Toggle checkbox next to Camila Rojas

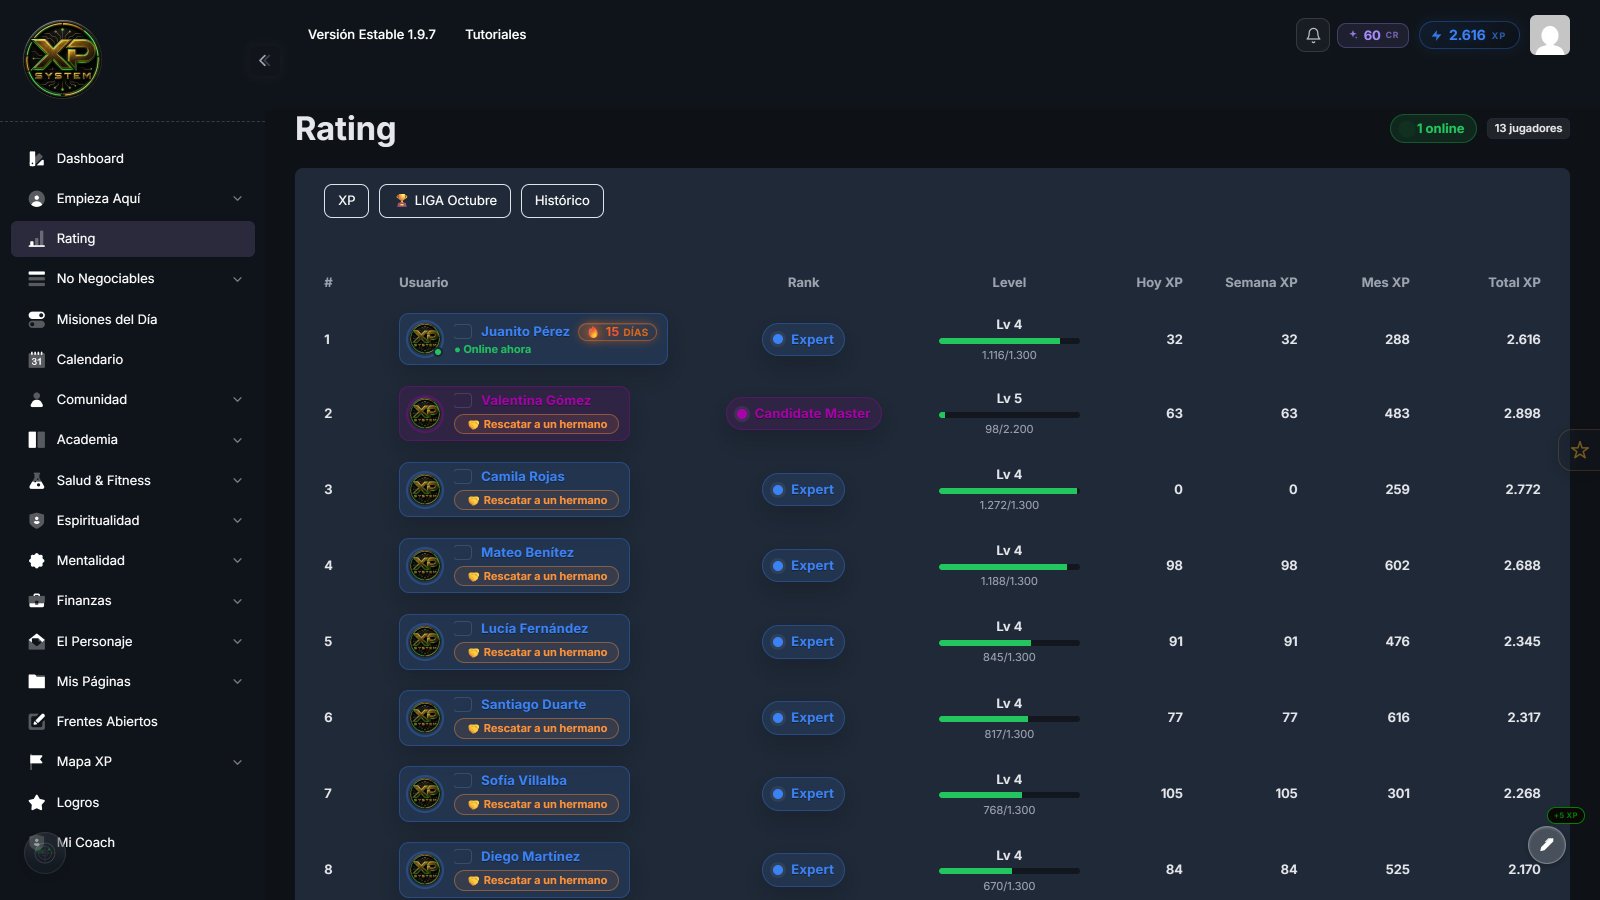coord(463,476)
